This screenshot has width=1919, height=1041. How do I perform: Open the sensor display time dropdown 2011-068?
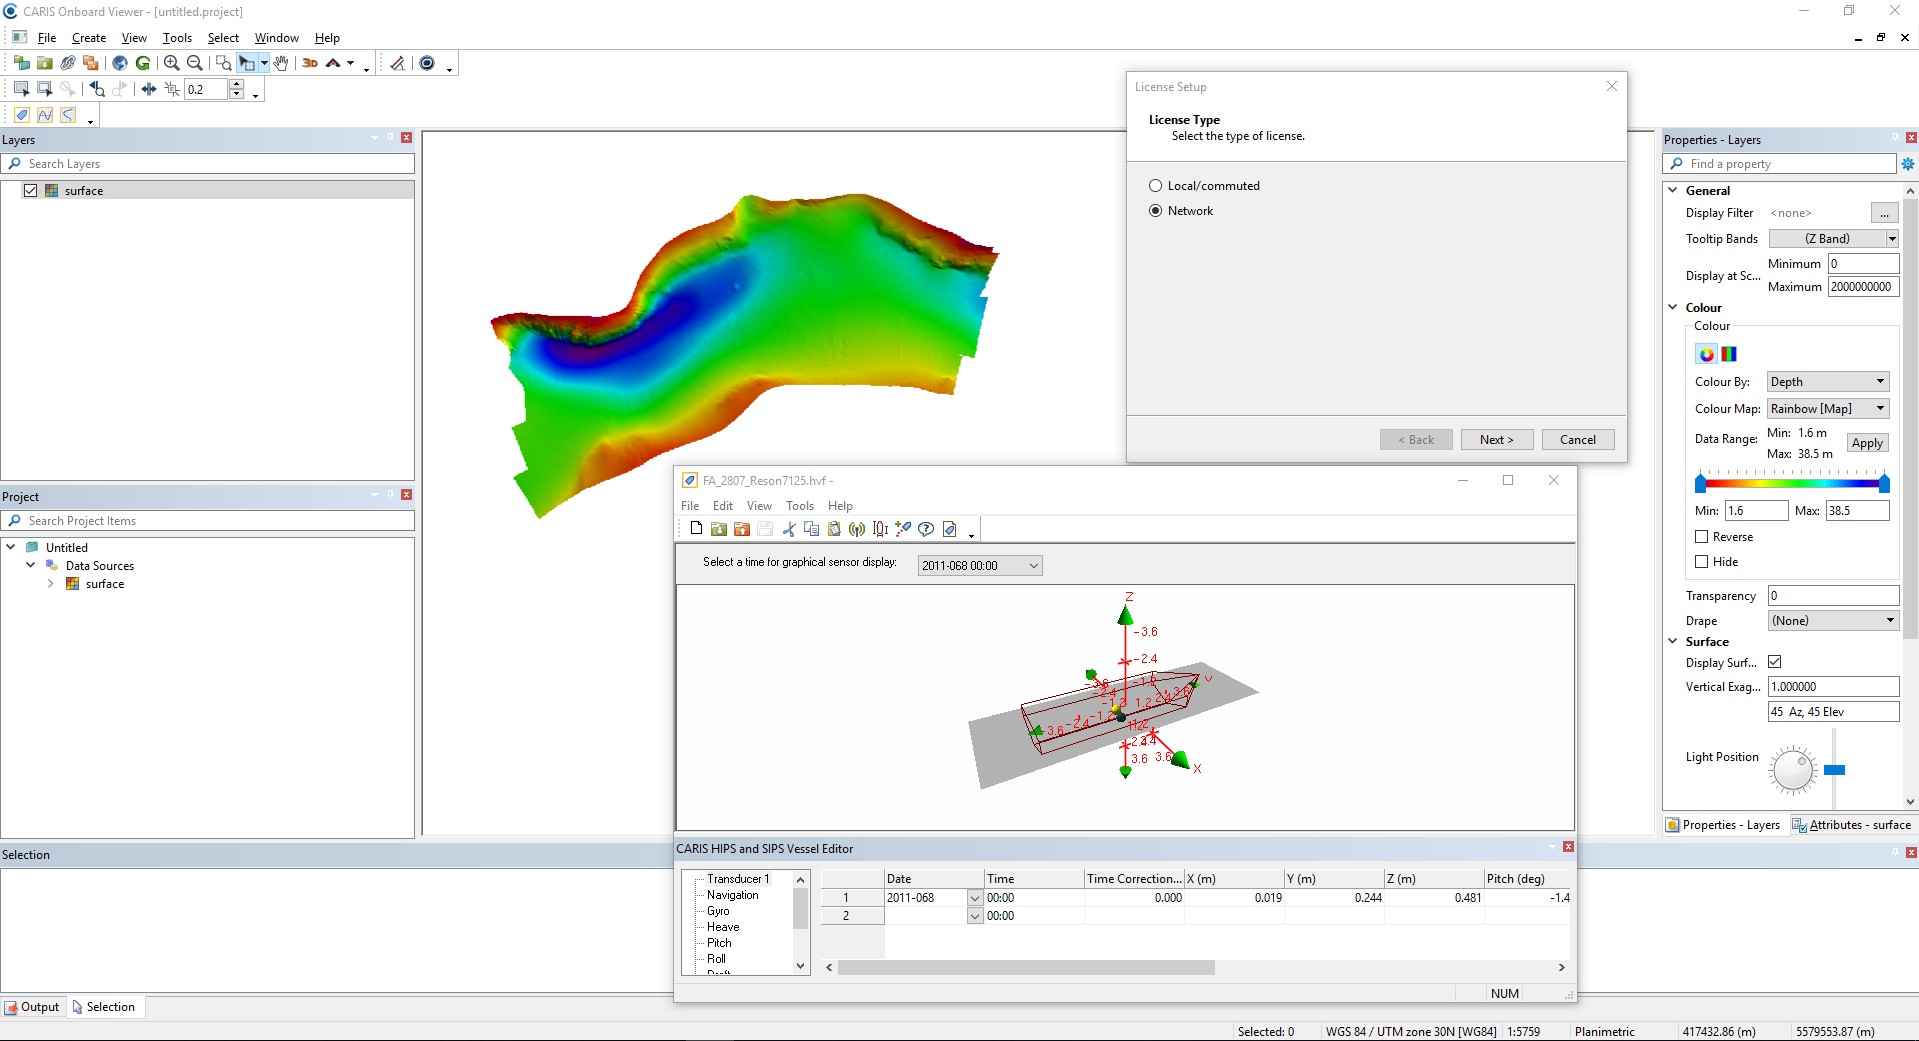(980, 566)
